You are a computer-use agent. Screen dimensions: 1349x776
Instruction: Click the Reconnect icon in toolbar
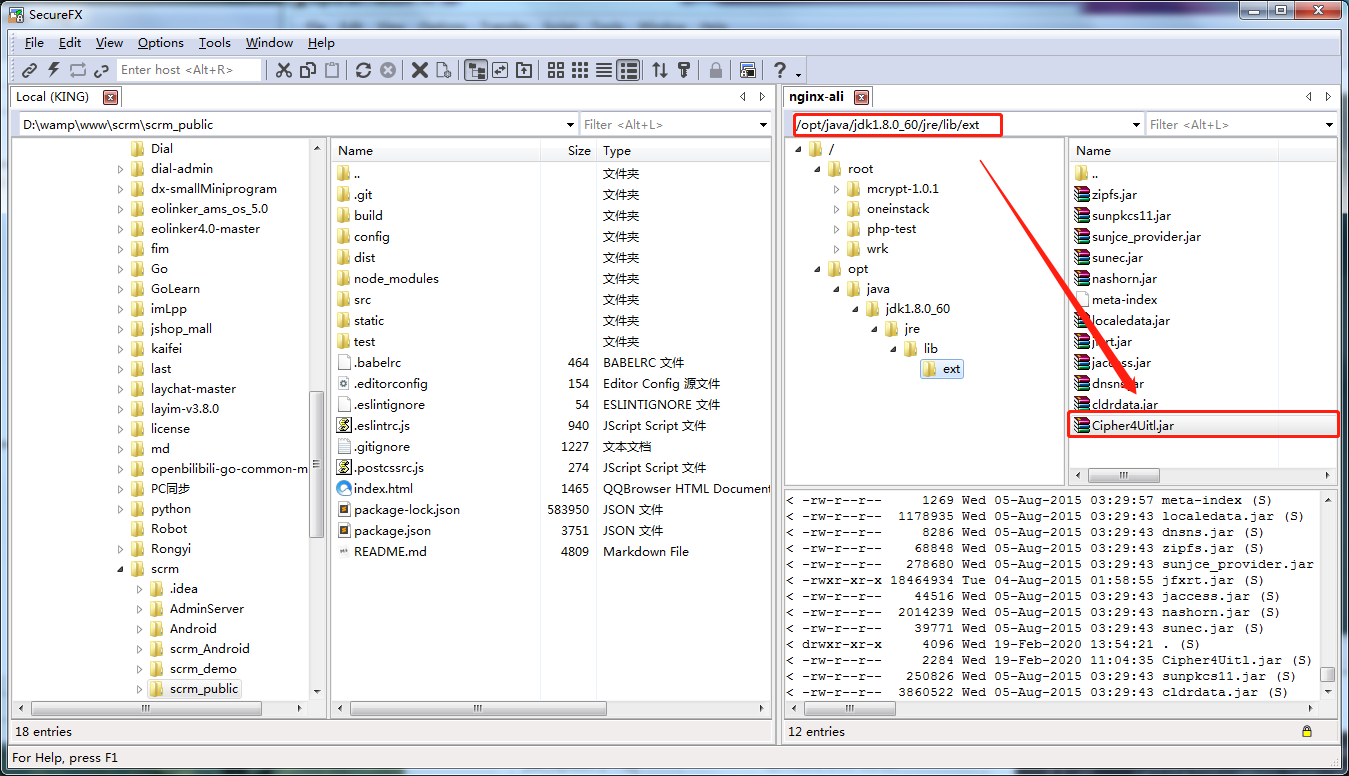(78, 70)
